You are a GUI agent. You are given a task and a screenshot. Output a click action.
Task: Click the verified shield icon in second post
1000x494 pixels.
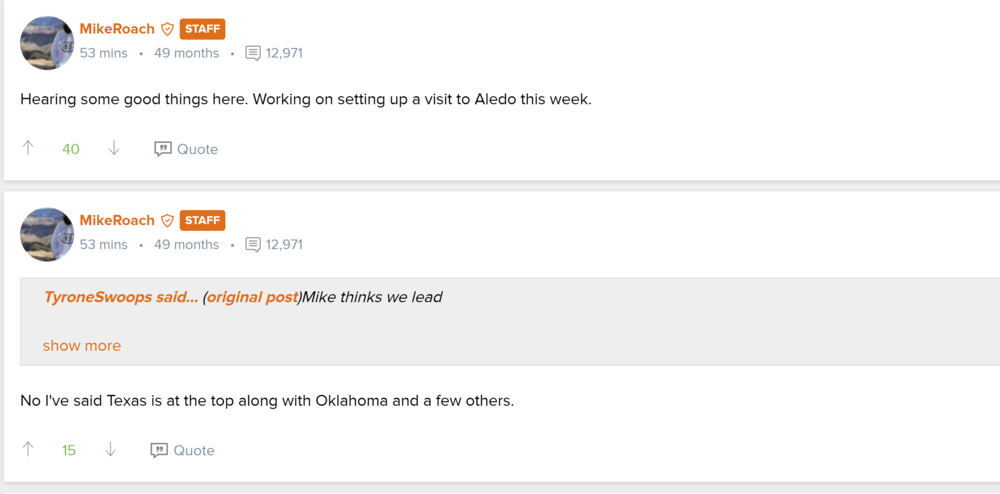(168, 220)
